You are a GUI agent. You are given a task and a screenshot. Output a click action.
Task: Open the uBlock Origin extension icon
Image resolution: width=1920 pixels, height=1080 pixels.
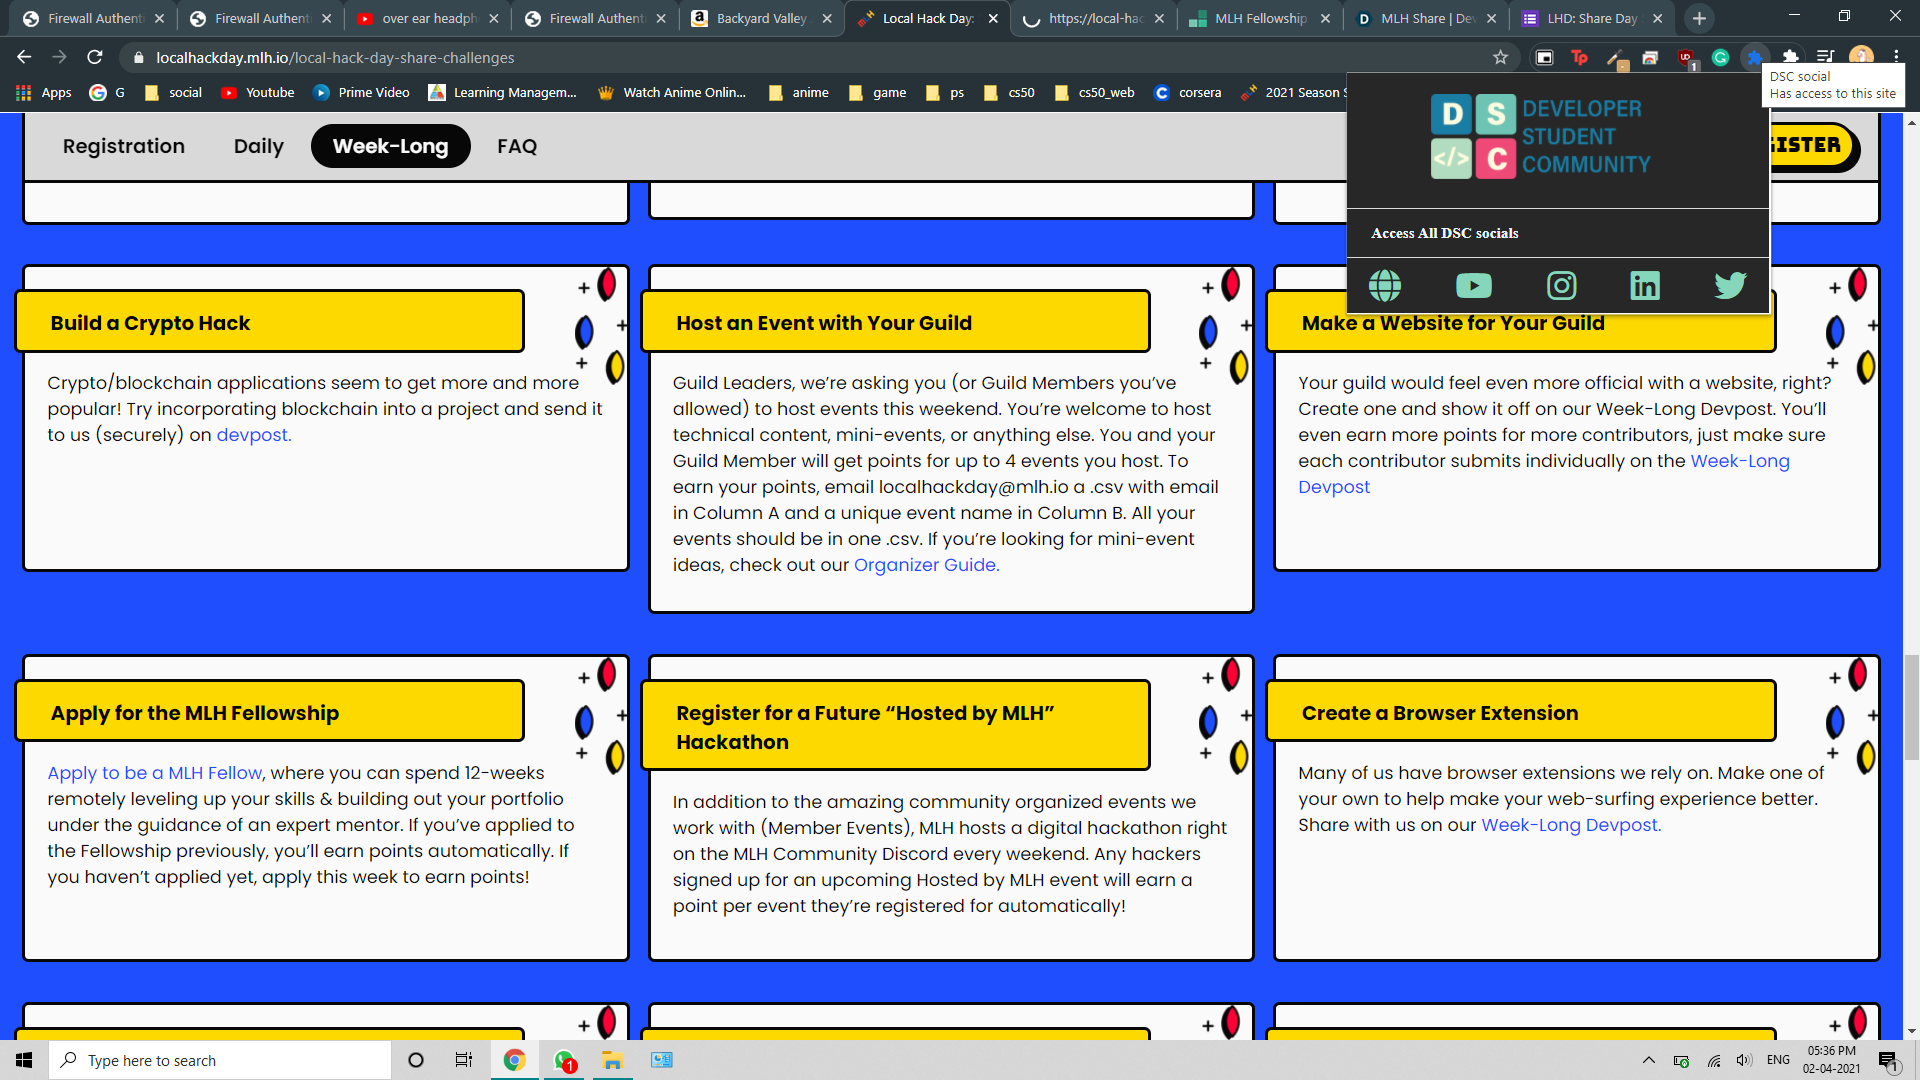point(1686,58)
